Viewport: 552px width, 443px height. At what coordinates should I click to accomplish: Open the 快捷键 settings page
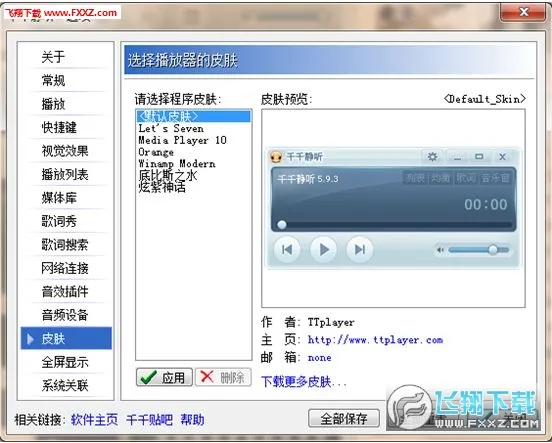coord(59,127)
